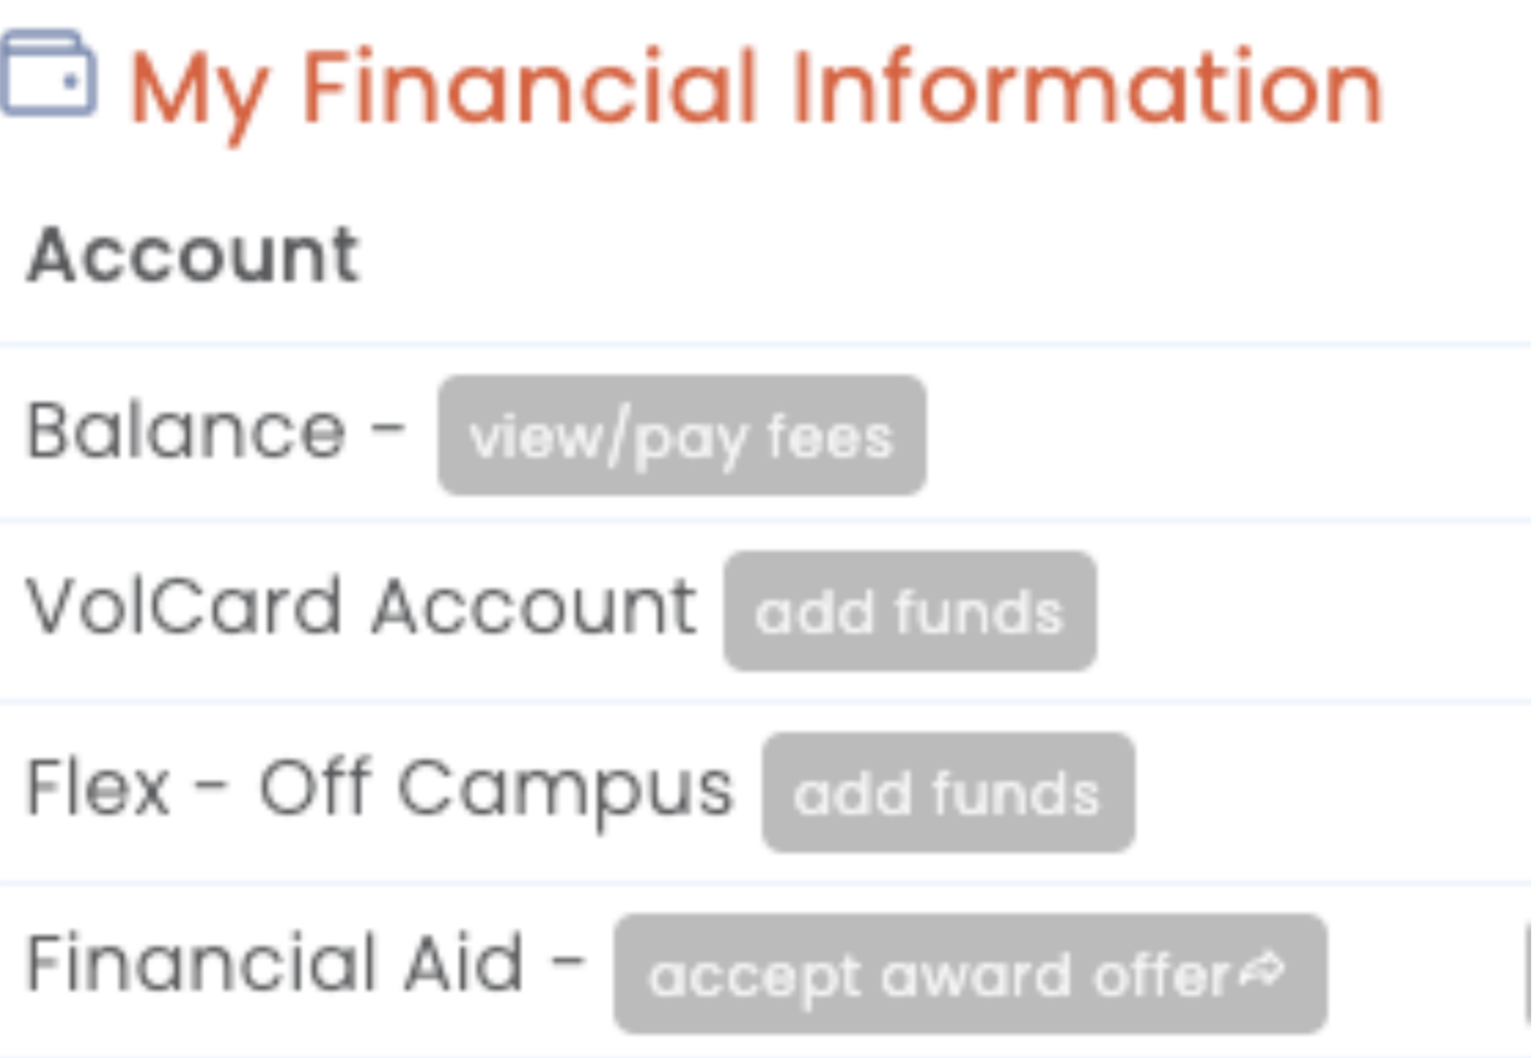1536x1058 pixels.
Task: Click the word Aid in the last row
Action: (x=462, y=964)
